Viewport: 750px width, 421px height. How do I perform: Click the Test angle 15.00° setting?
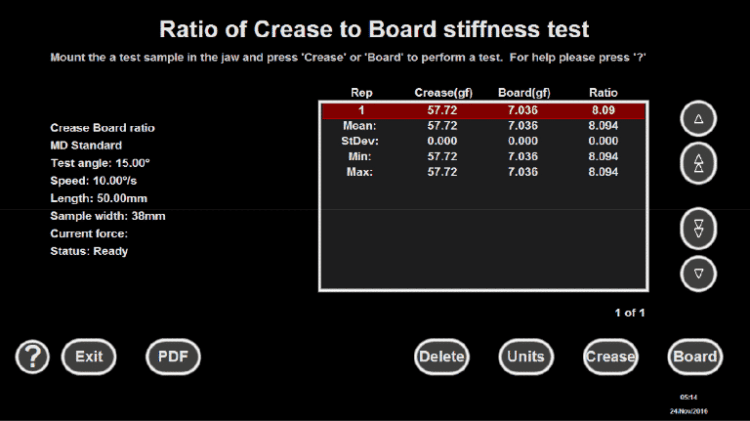pyautogui.click(x=100, y=163)
